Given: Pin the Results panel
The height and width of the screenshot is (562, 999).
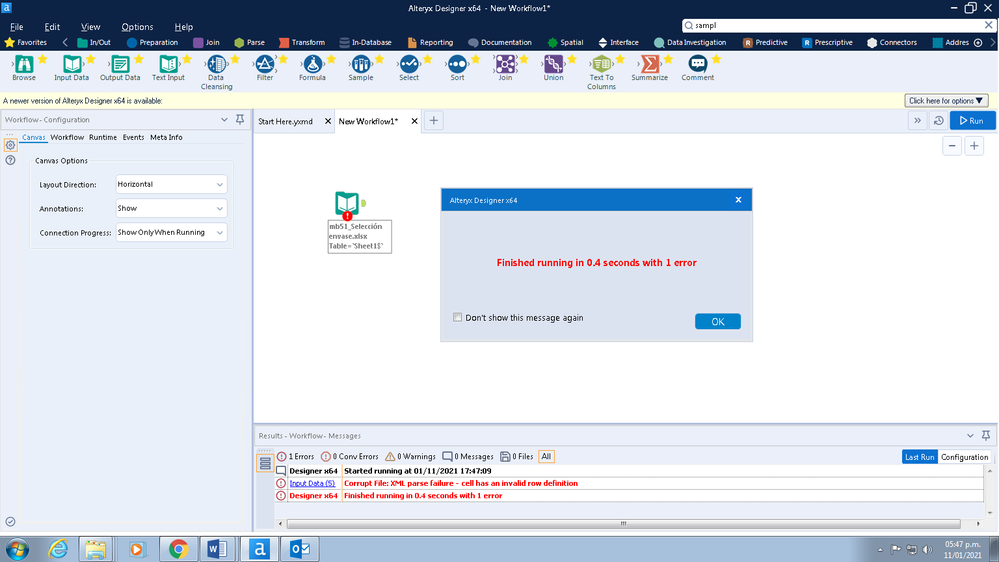Looking at the screenshot, I should point(986,435).
